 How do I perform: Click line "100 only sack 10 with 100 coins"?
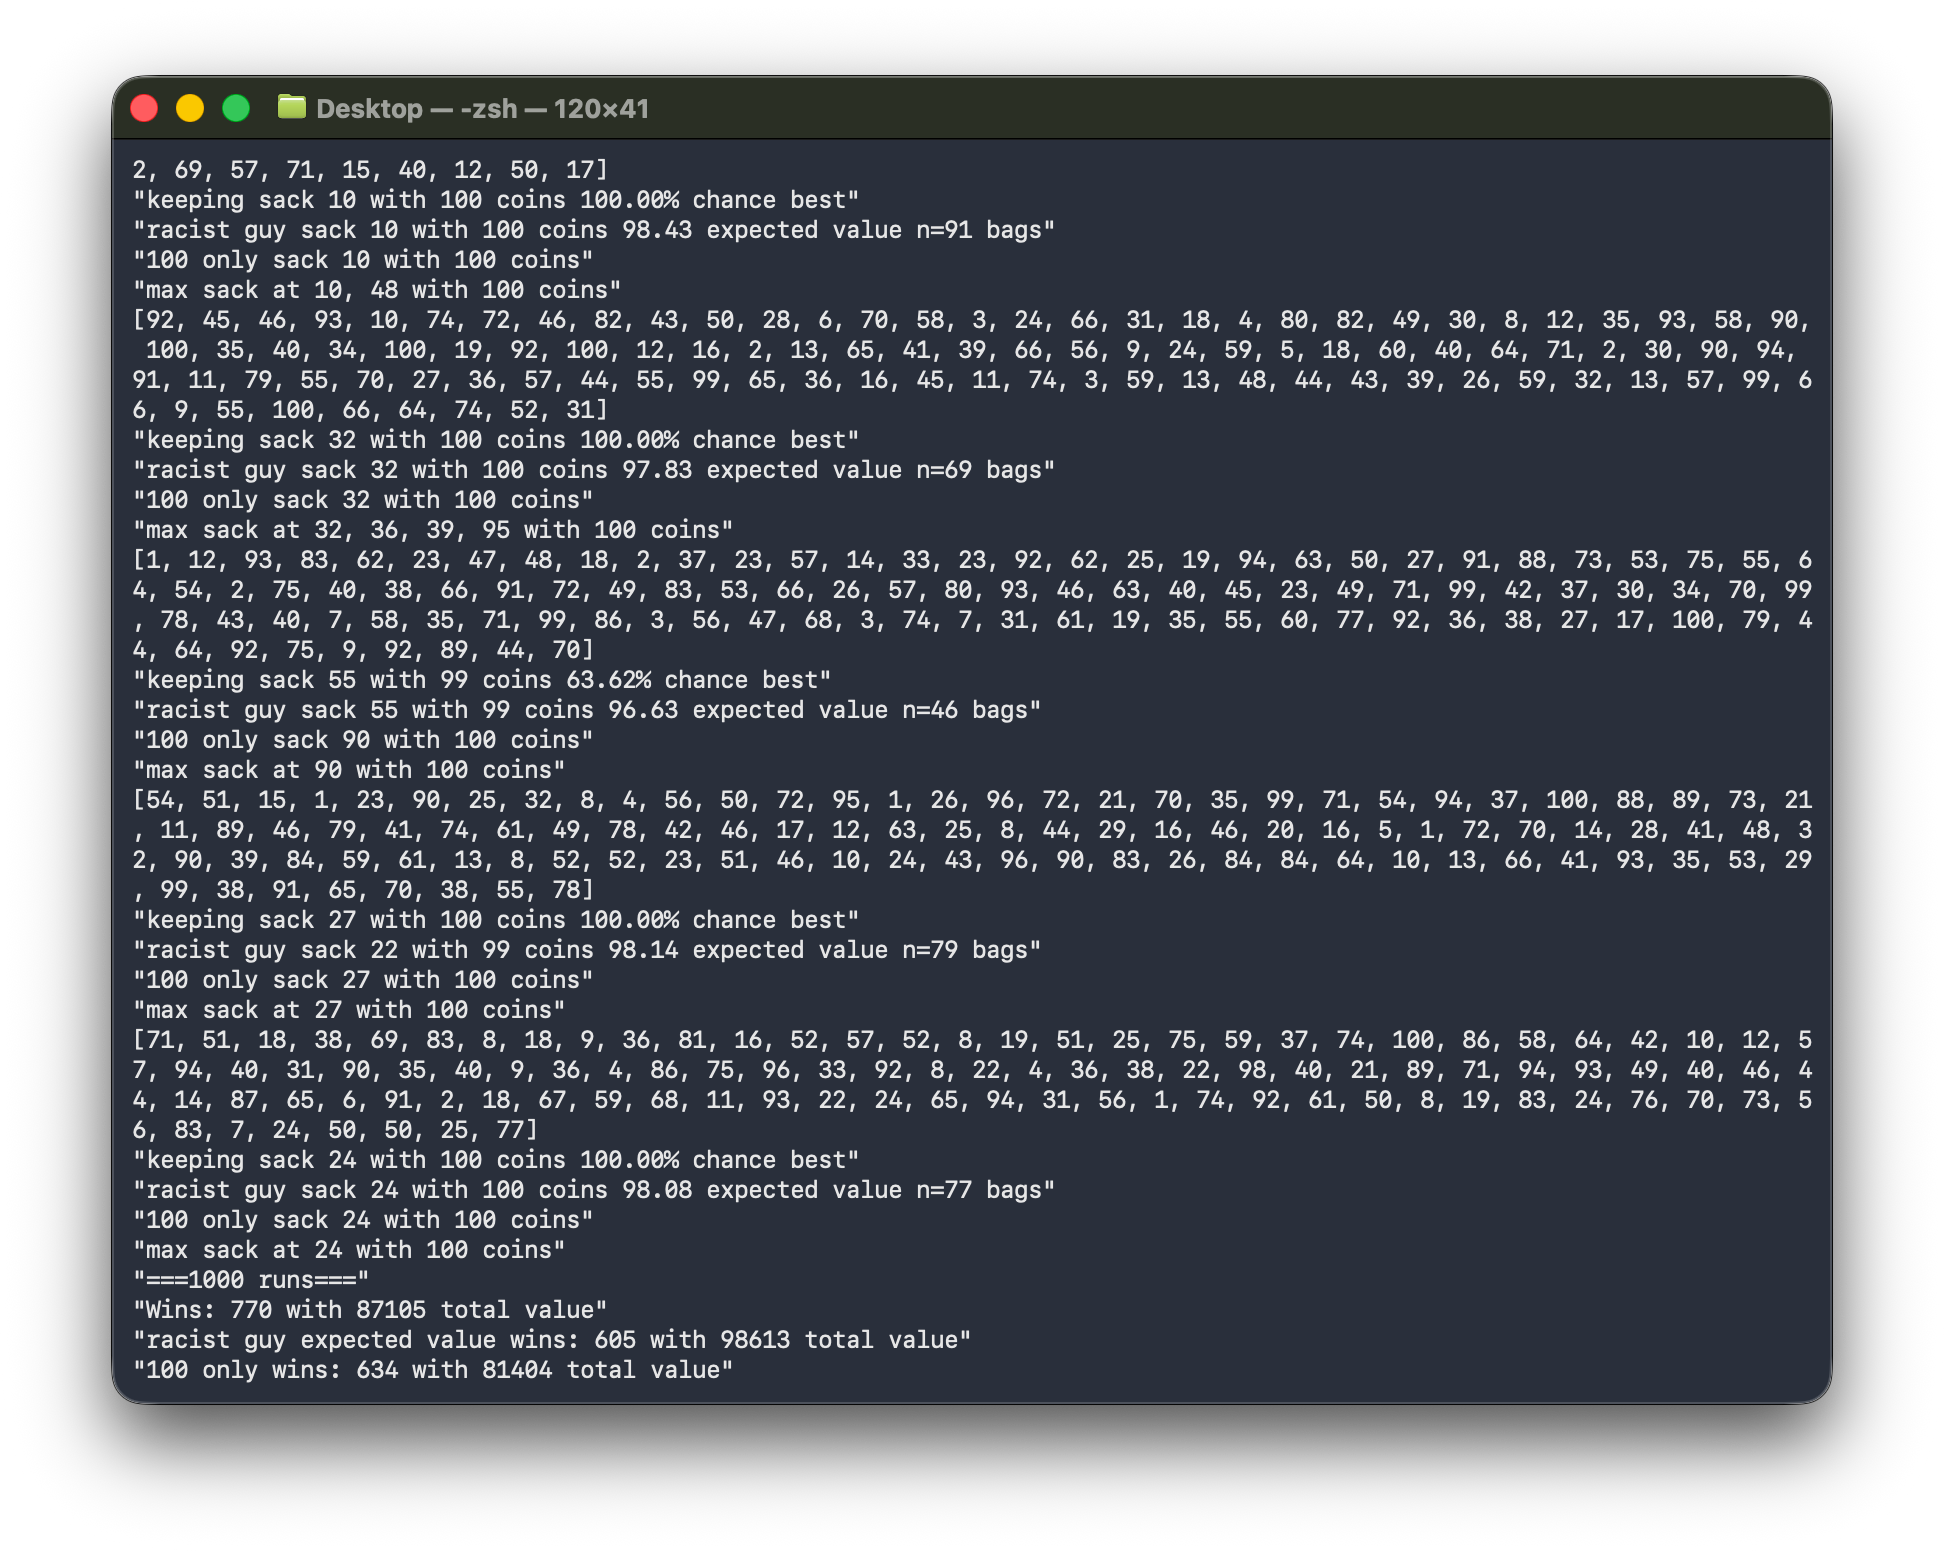point(363,260)
